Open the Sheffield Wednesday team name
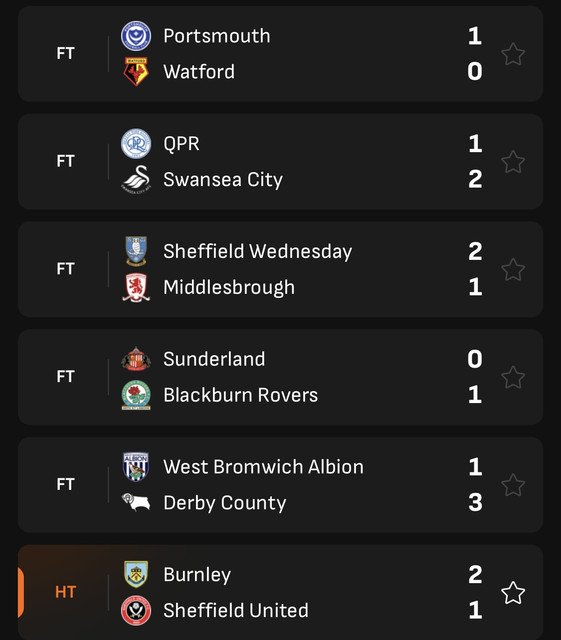 point(258,251)
